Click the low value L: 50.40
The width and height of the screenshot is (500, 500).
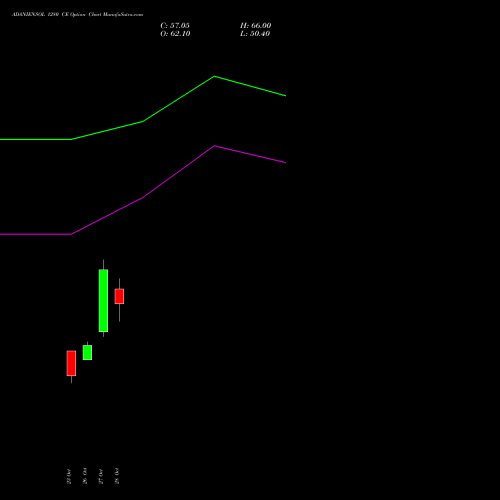tap(255, 34)
